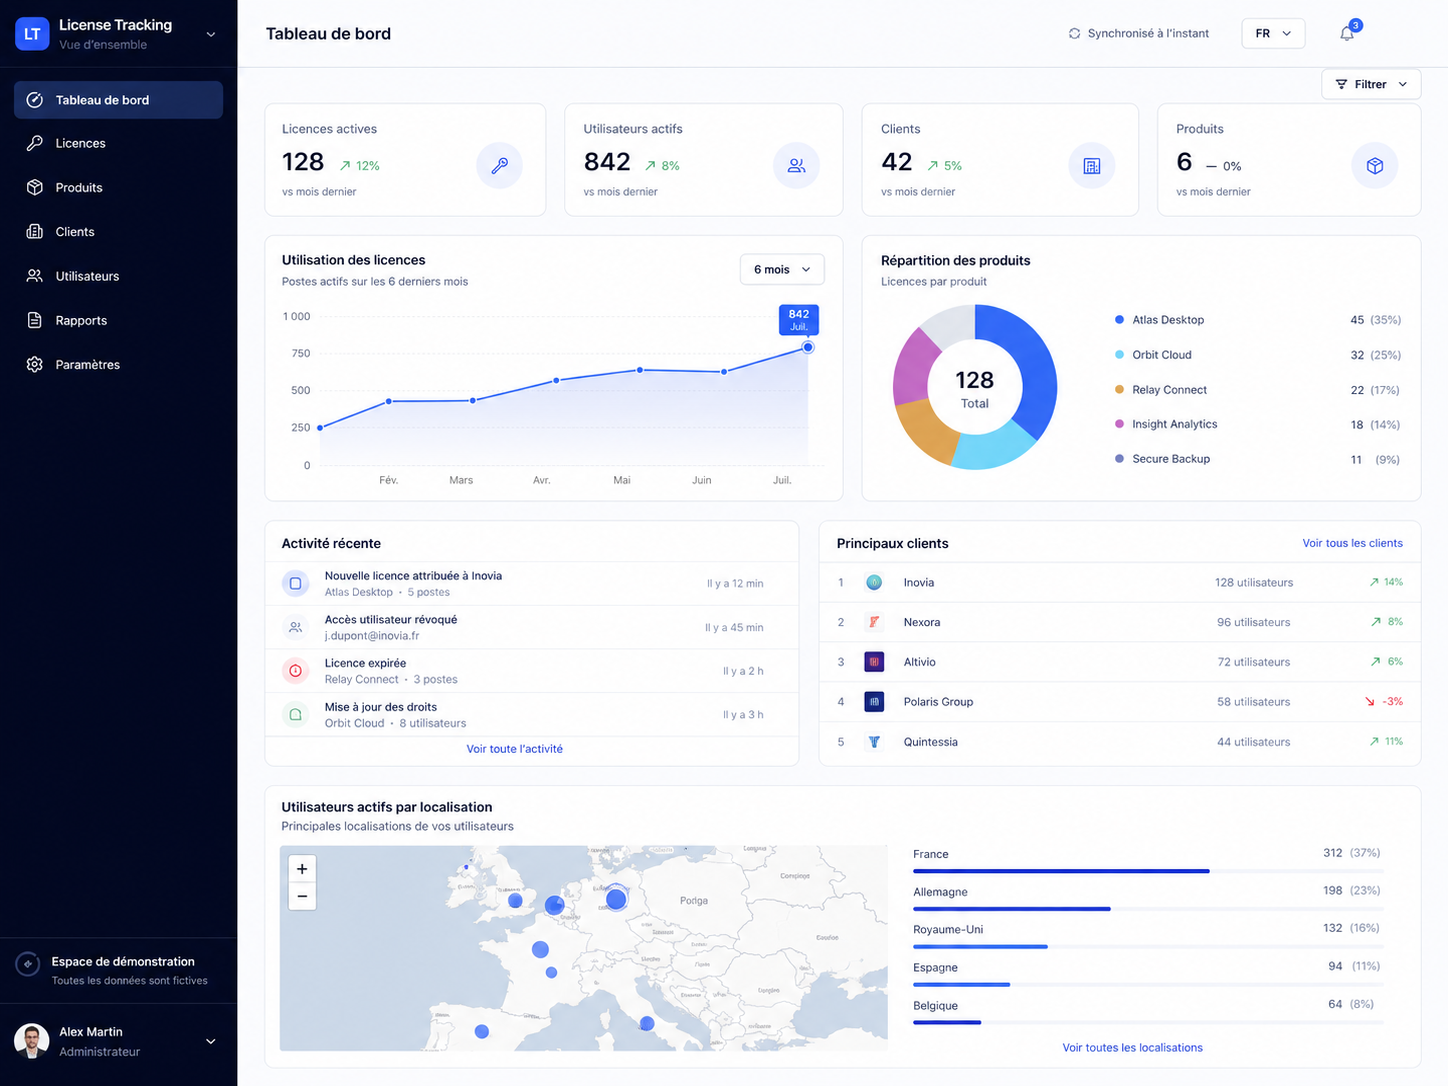
Task: Click the Quintessia client logo
Action: coord(874,742)
